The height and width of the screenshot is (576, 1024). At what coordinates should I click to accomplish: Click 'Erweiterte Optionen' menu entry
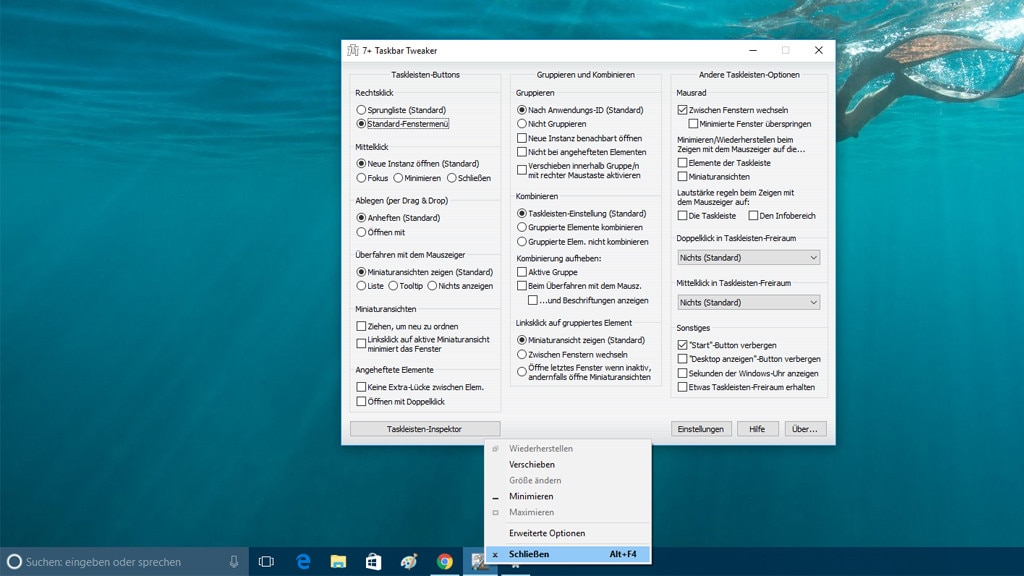click(x=547, y=533)
